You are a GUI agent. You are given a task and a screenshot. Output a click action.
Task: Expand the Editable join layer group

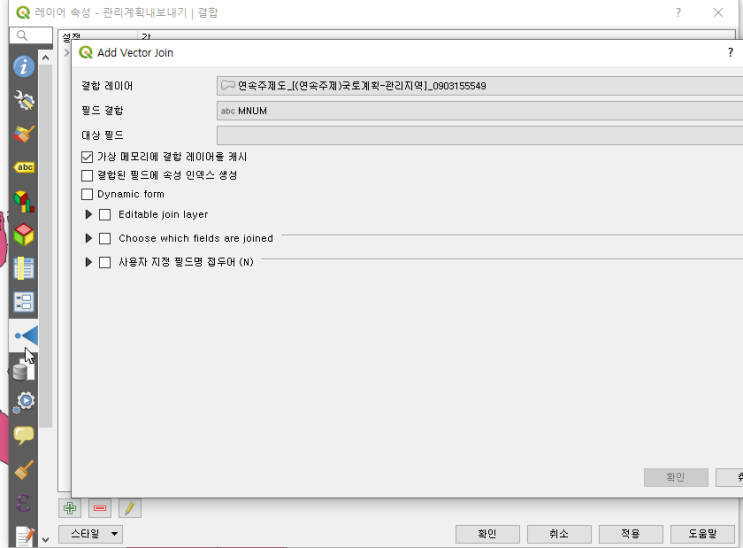pos(88,215)
